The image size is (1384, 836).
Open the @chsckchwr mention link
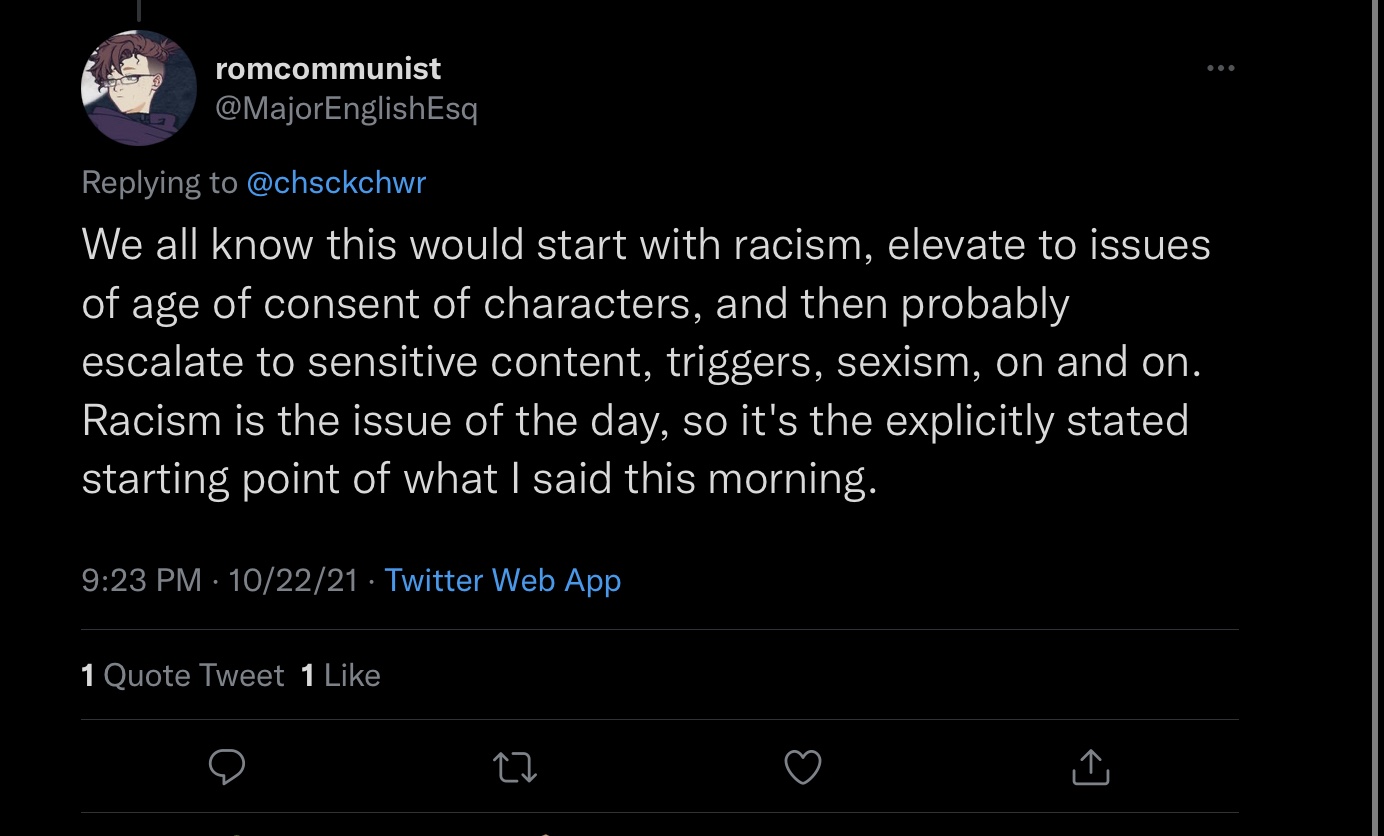click(336, 182)
